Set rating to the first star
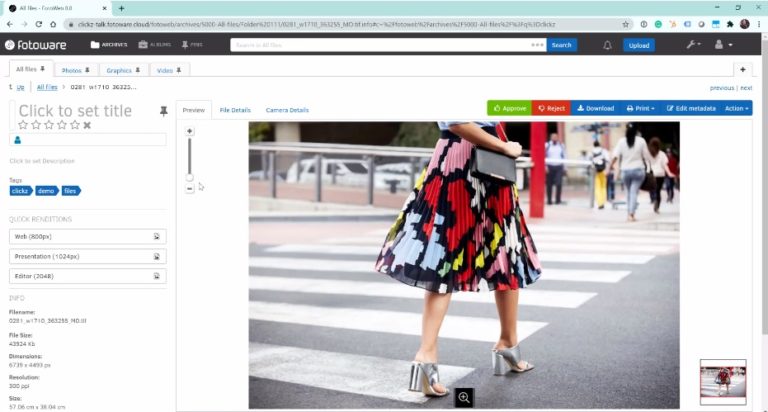Viewport: 768px width, 412px height. point(23,125)
